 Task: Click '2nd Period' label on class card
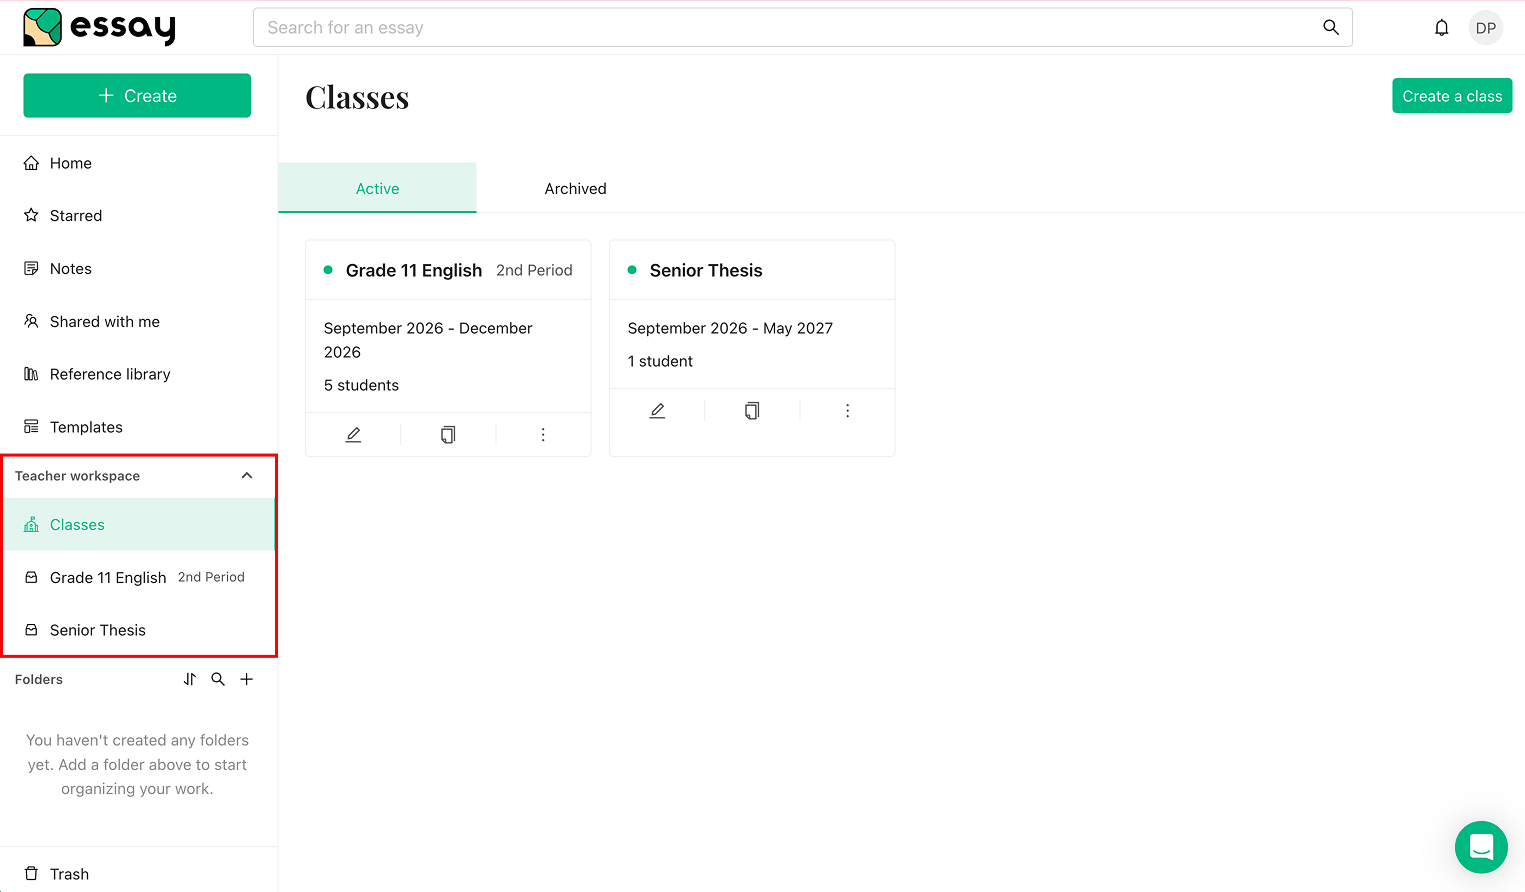coord(534,270)
